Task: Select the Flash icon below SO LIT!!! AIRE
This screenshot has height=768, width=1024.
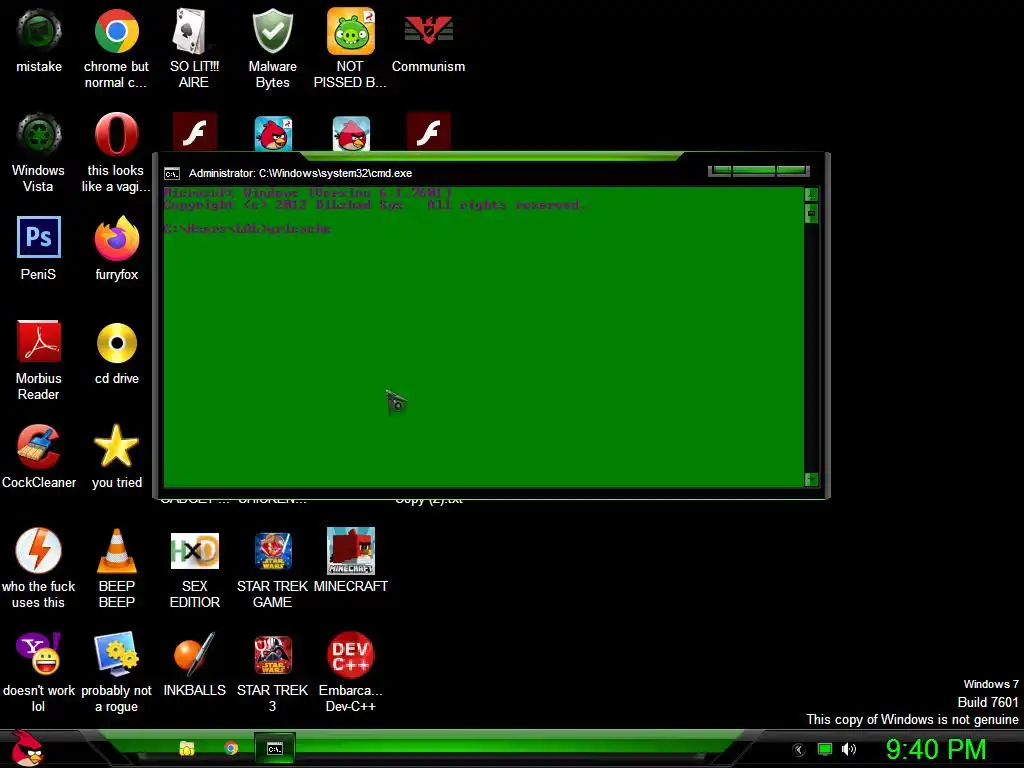Action: [x=194, y=132]
